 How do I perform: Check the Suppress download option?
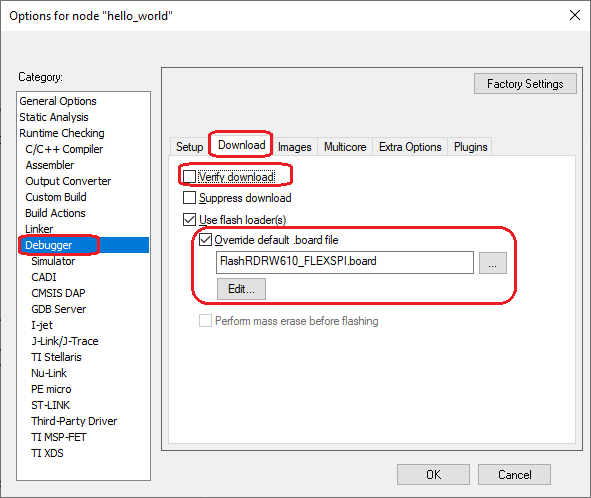189,198
